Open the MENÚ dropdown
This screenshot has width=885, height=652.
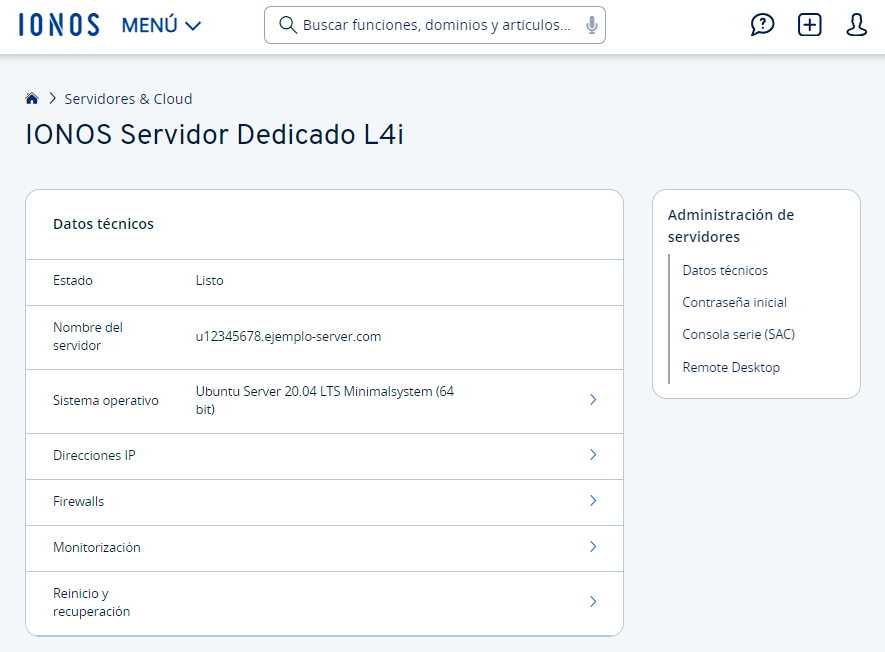(161, 25)
